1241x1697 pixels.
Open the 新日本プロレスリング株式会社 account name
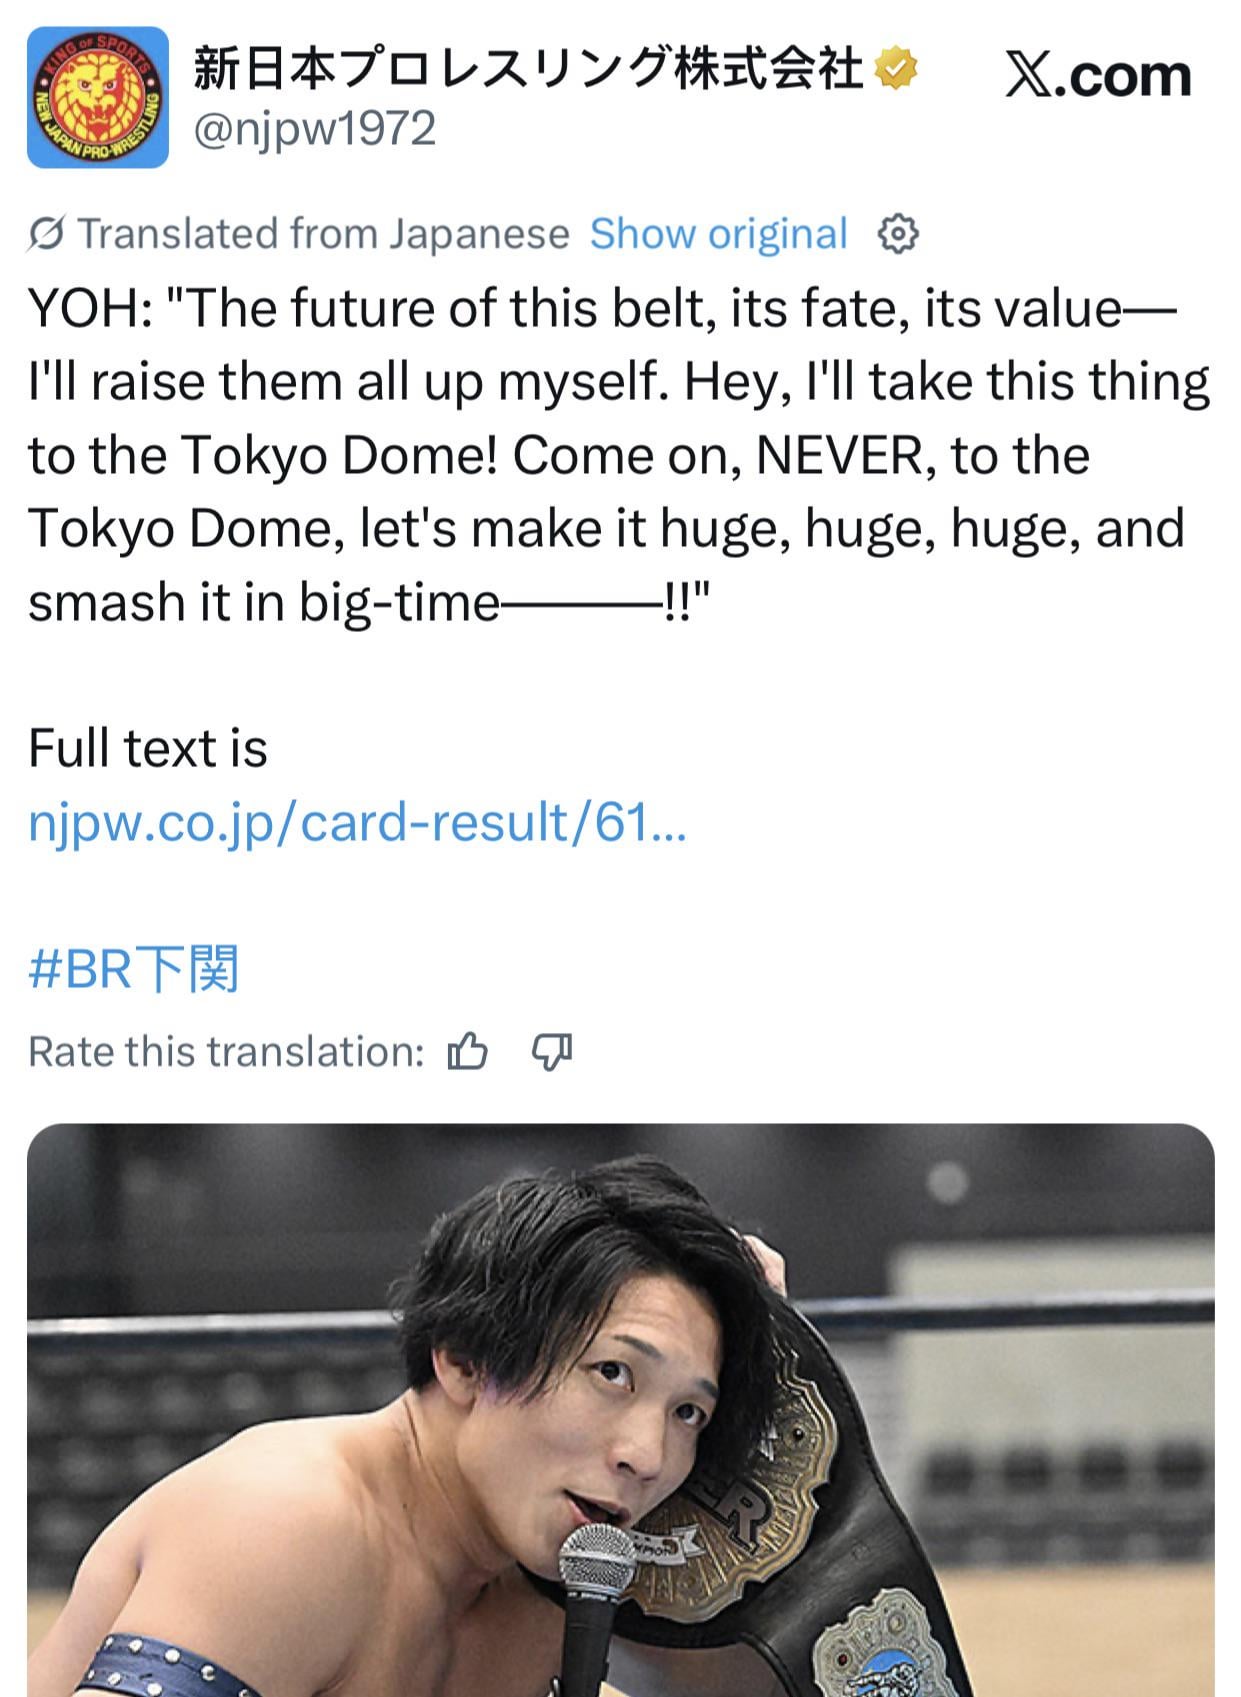coord(527,69)
